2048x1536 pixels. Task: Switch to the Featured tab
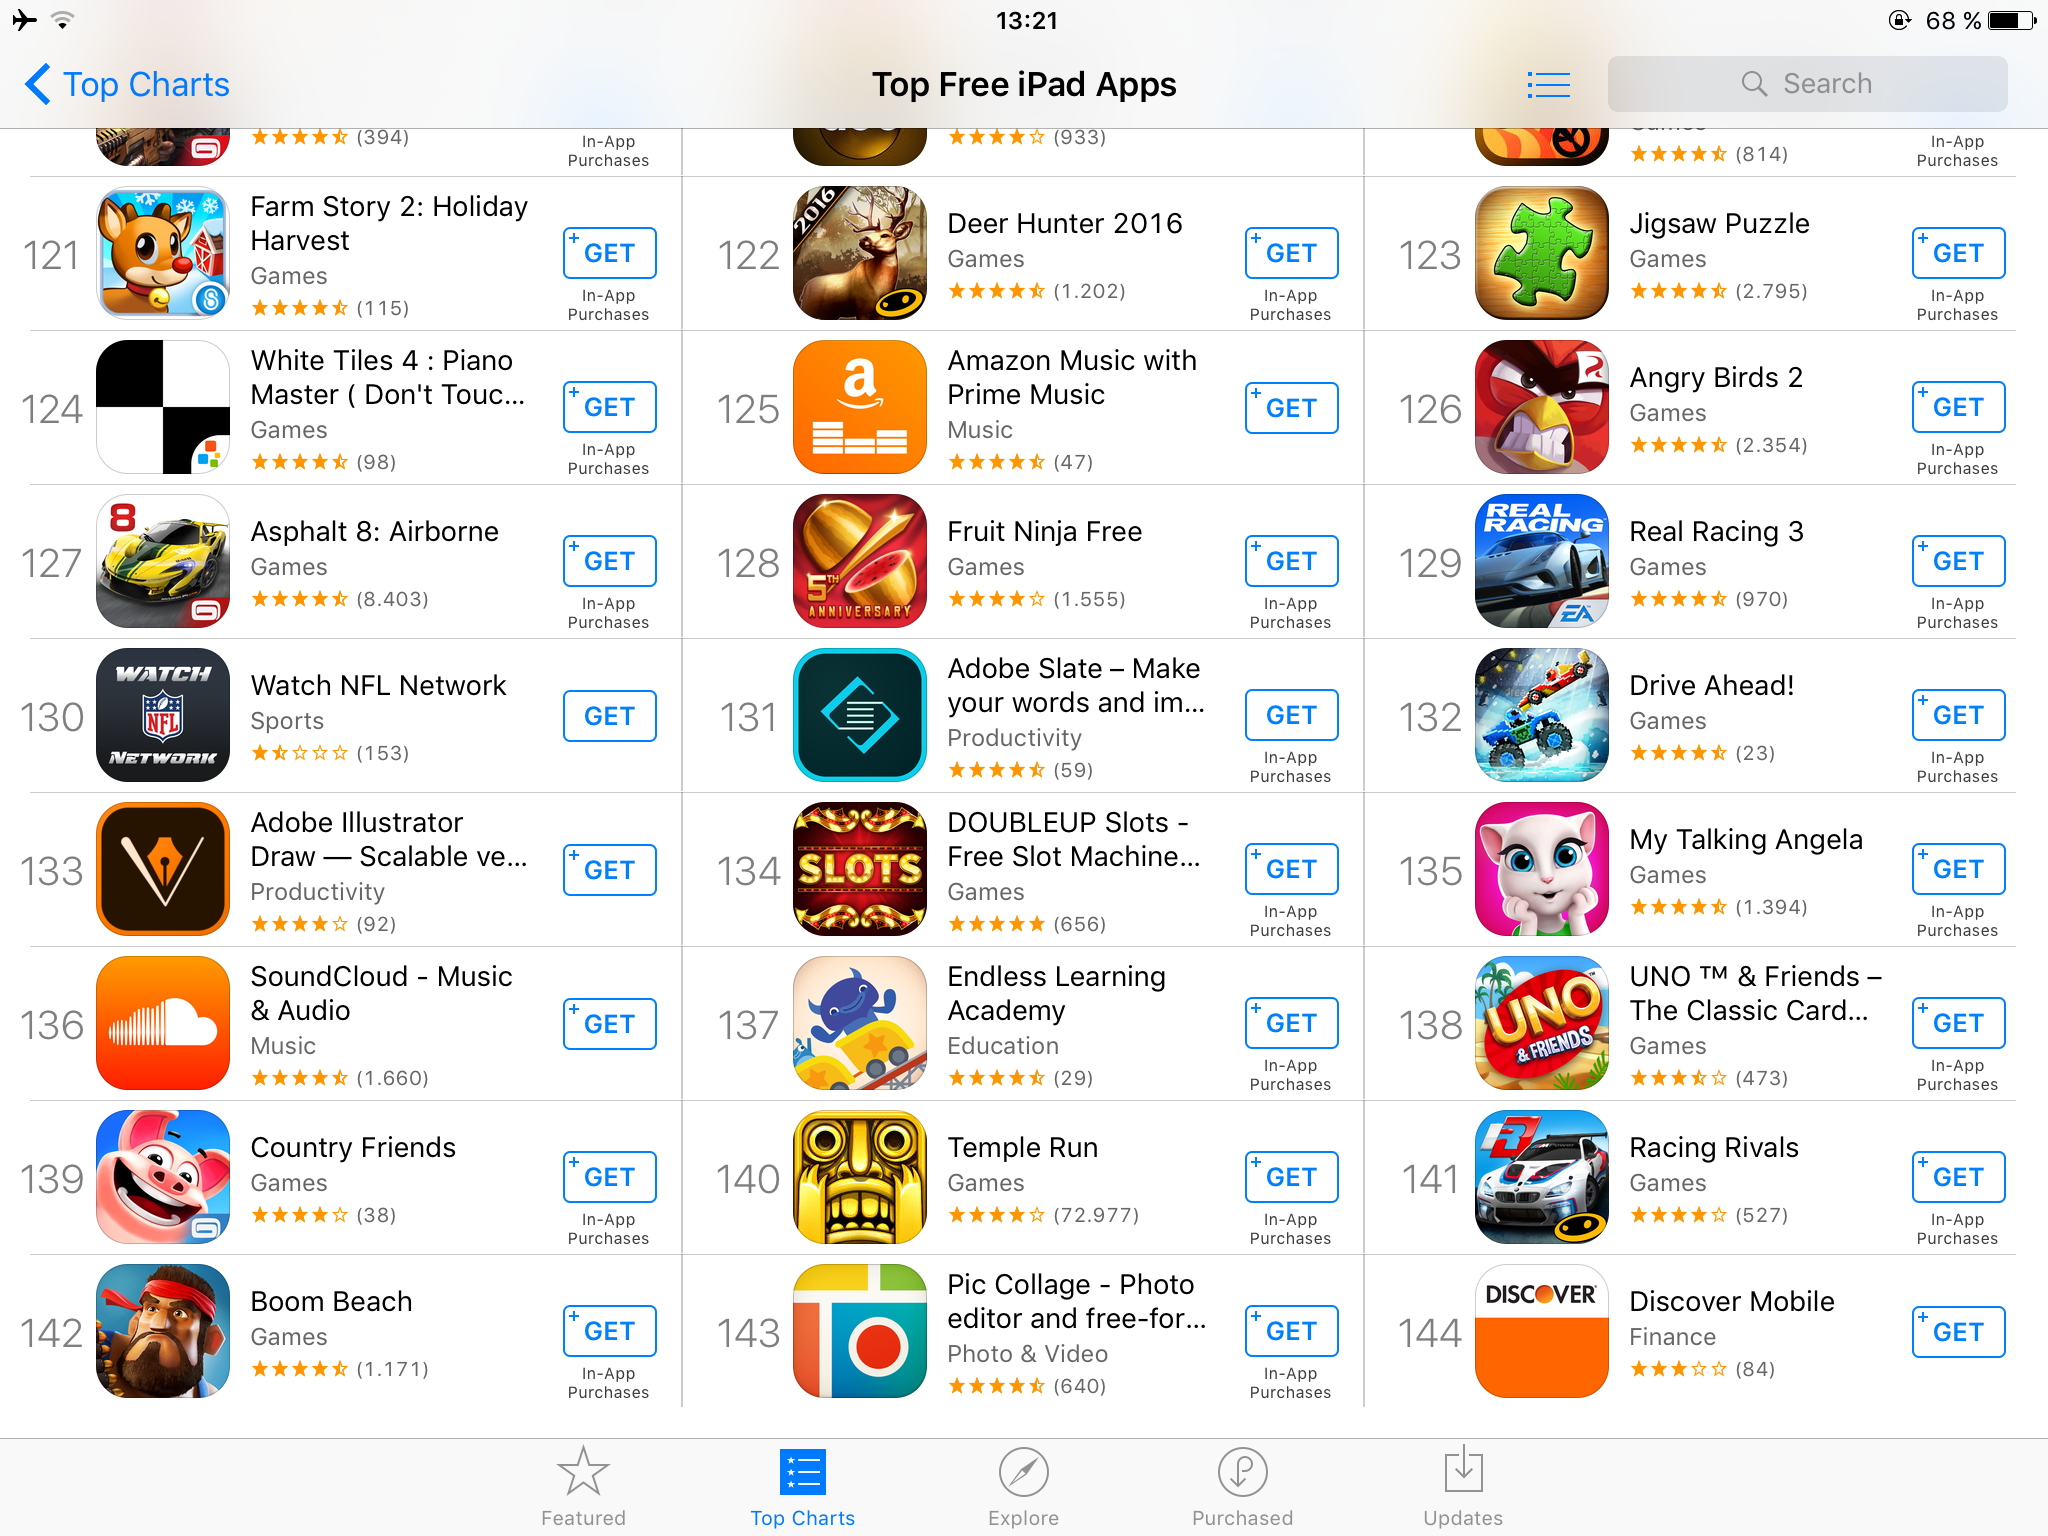[x=583, y=1487]
